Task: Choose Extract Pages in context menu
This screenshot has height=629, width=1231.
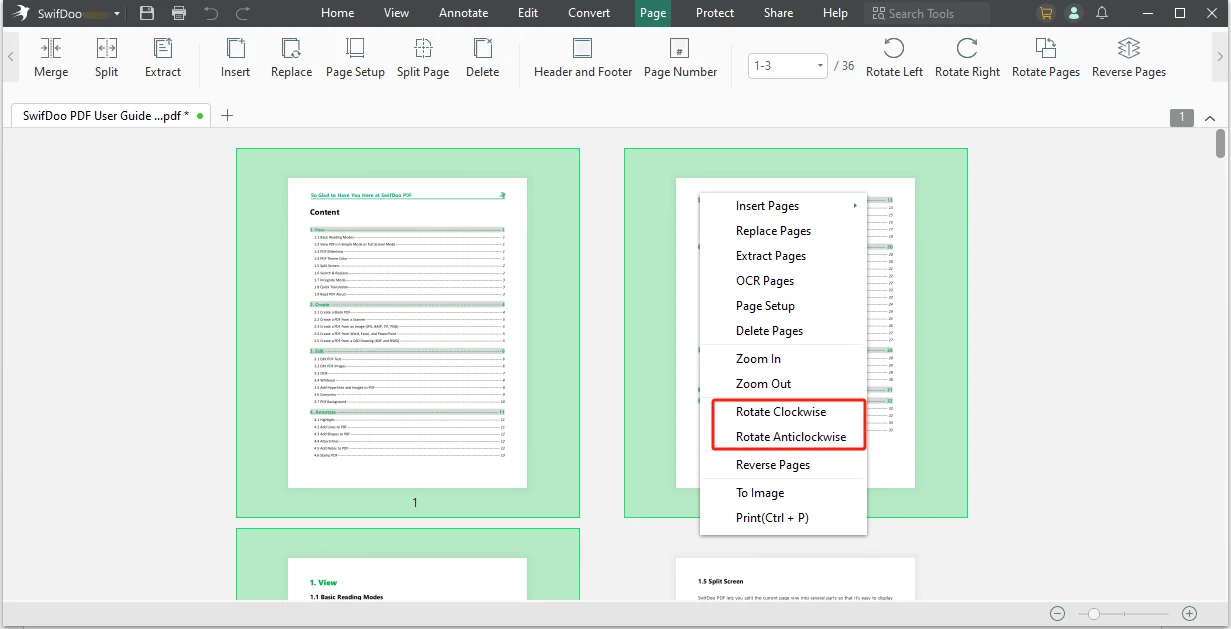Action: pyautogui.click(x=783, y=256)
